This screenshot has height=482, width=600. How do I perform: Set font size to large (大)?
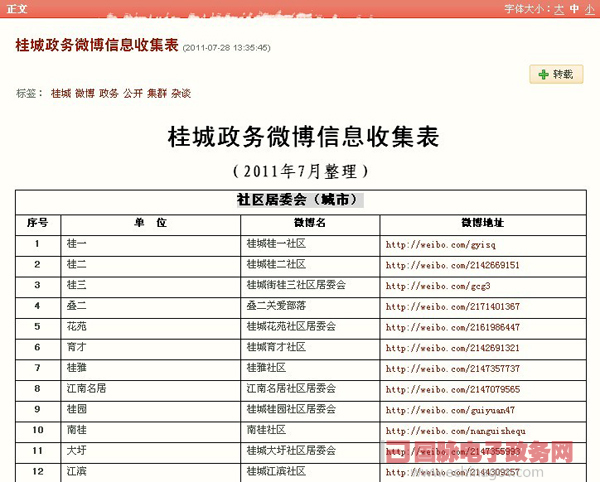pyautogui.click(x=560, y=9)
